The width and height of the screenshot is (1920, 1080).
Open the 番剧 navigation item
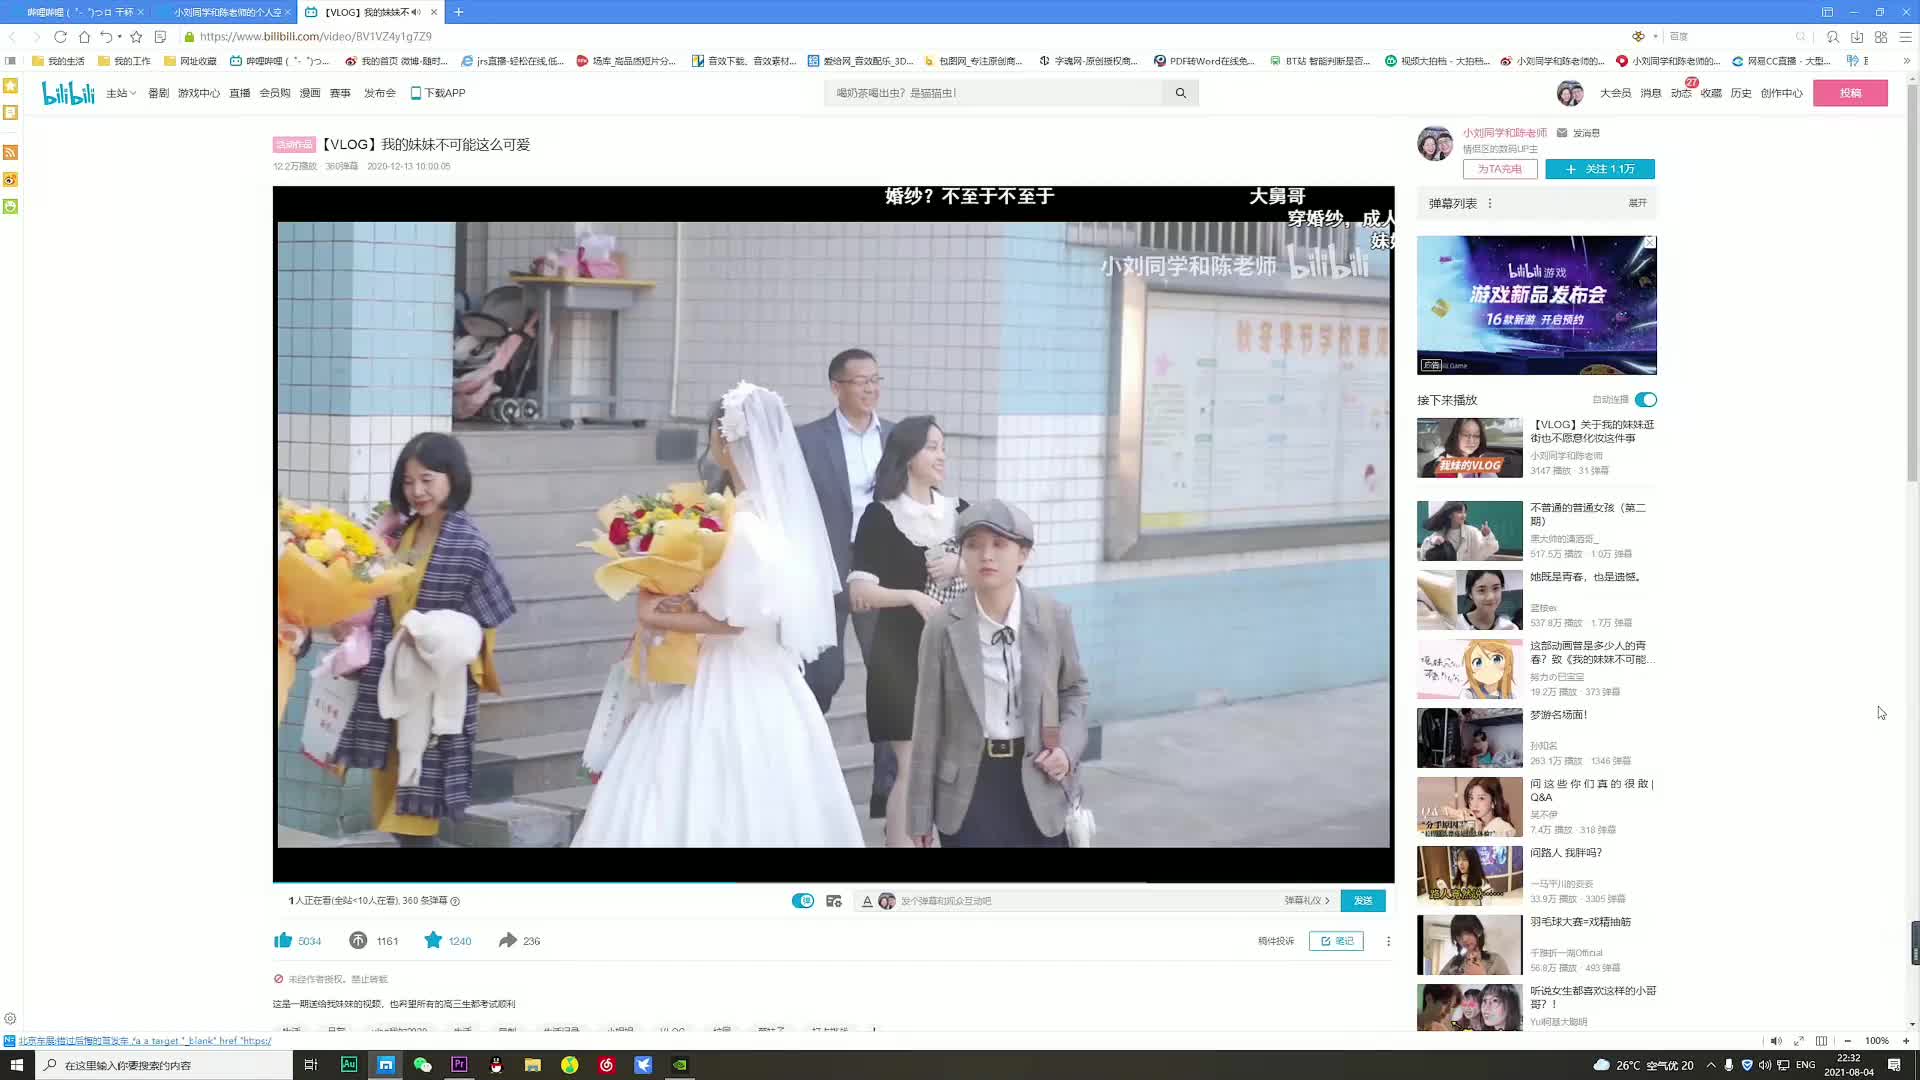coord(158,93)
